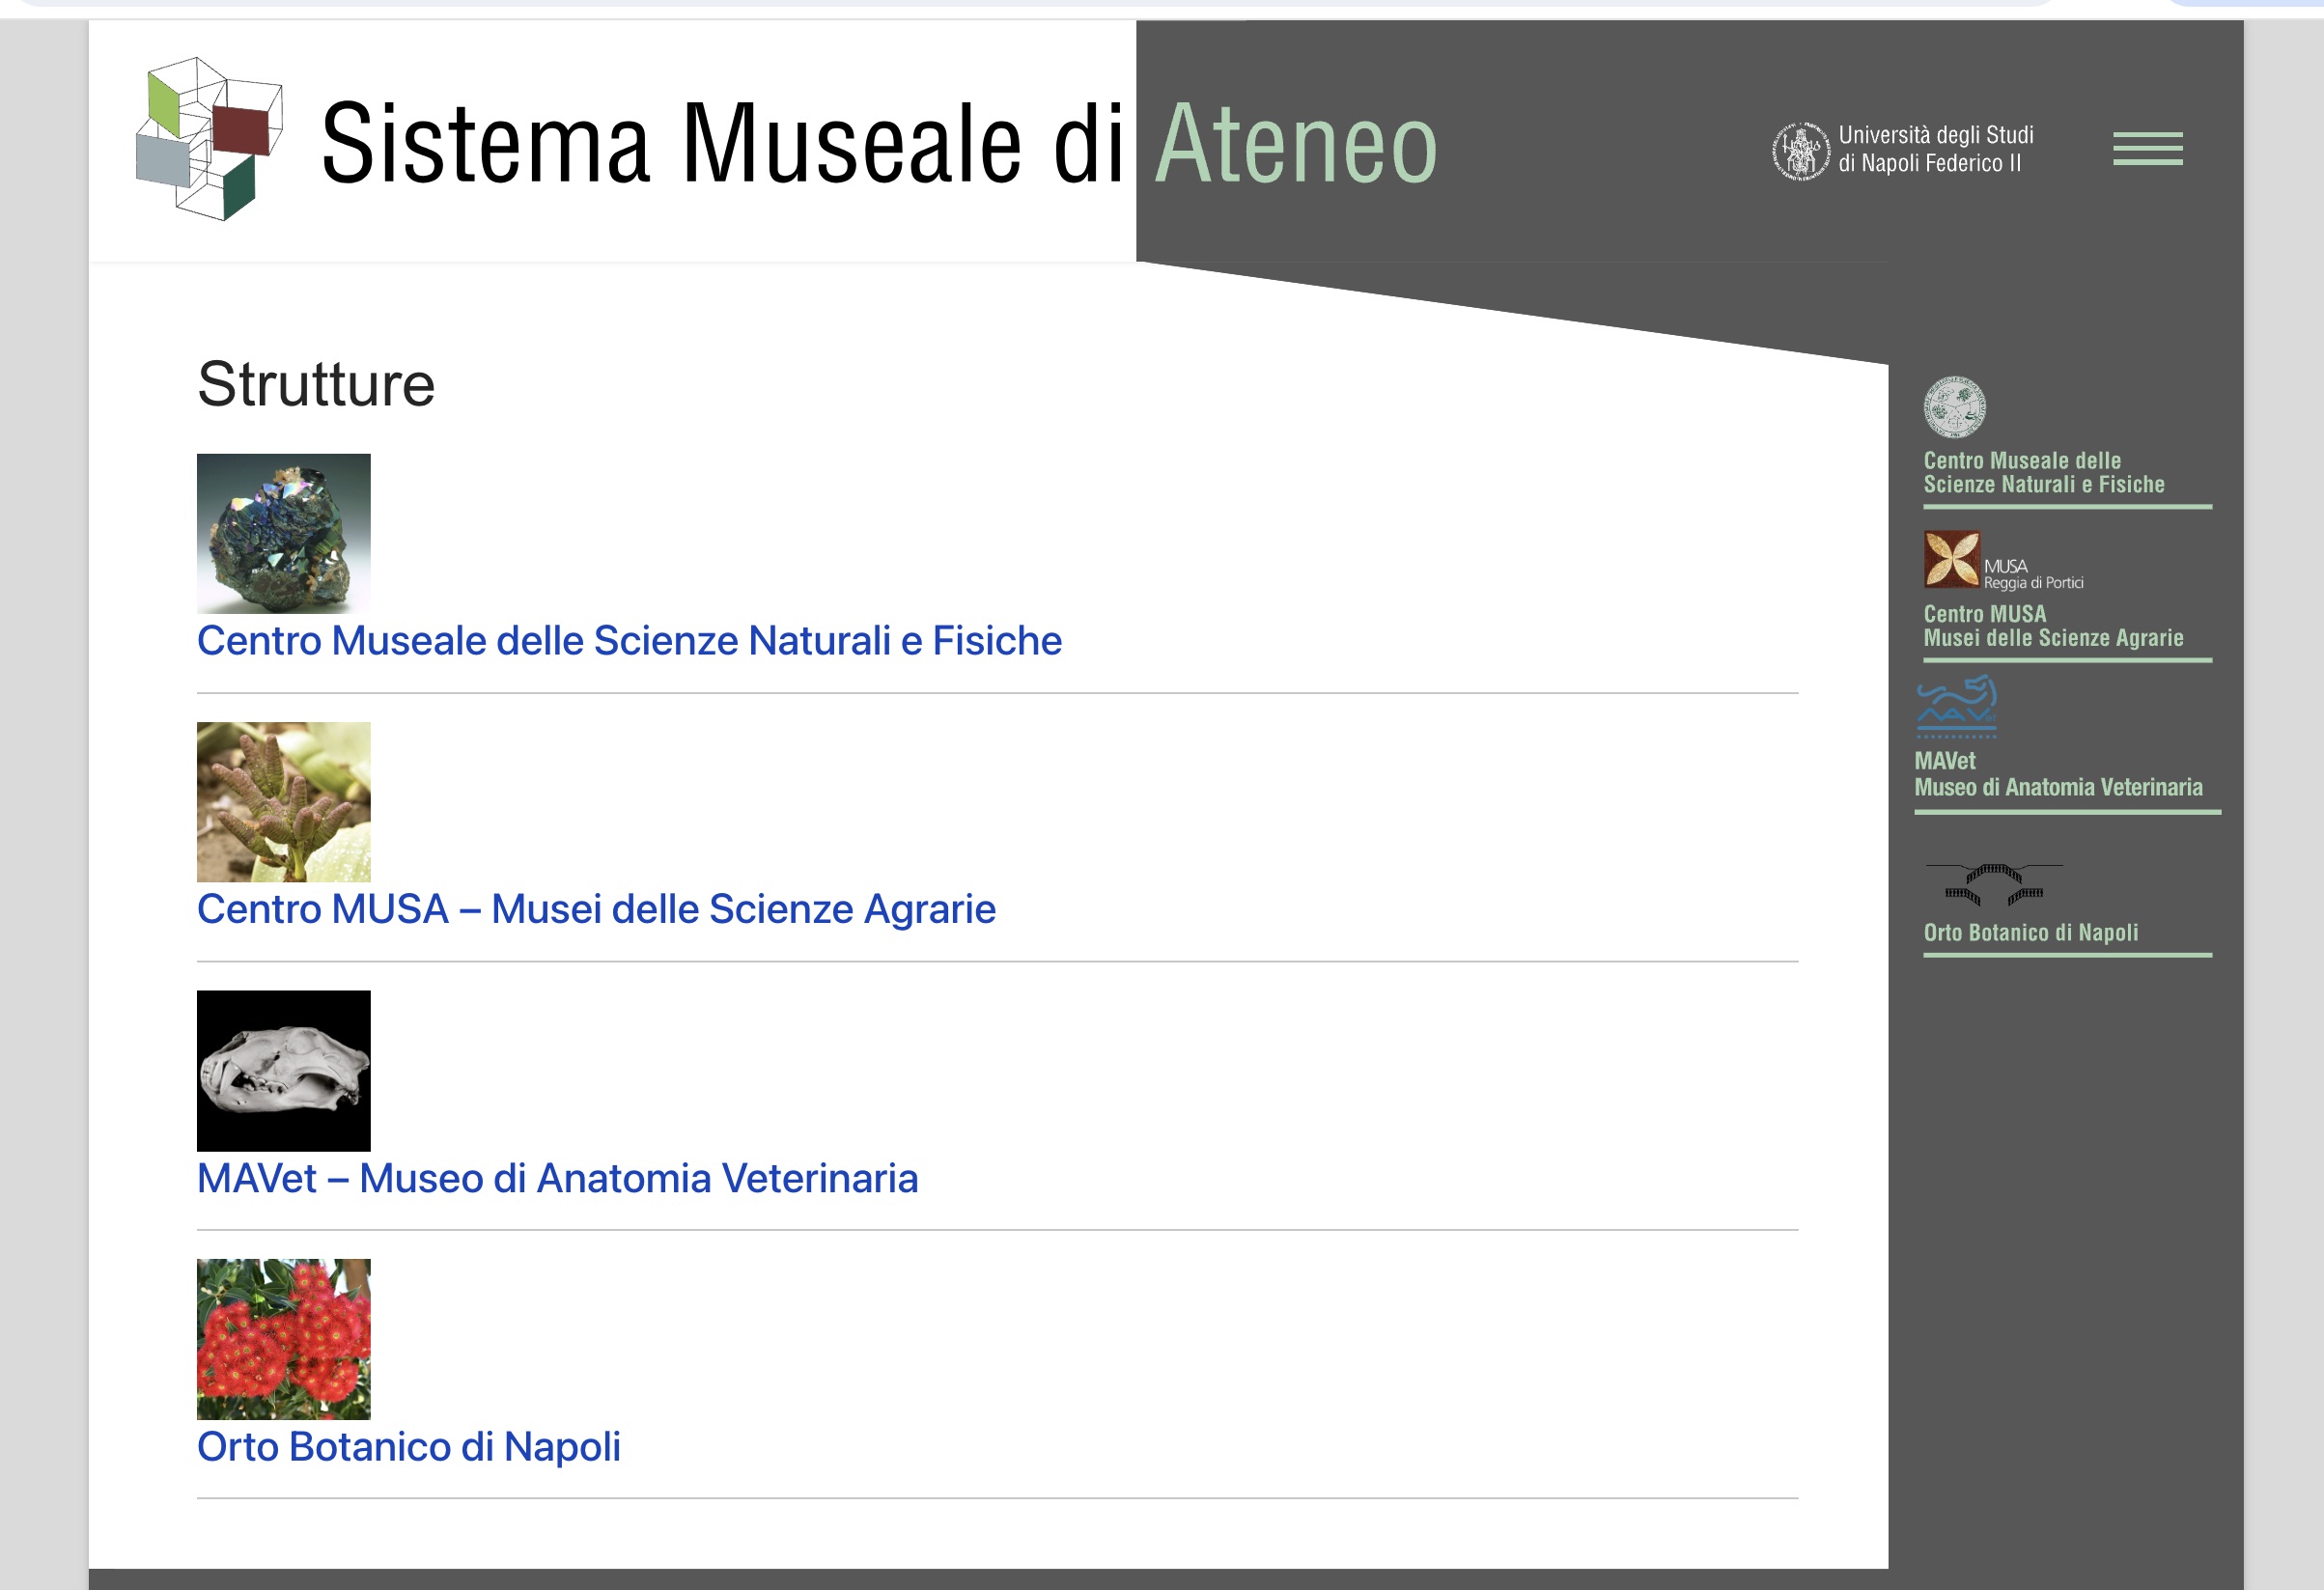Click the round Centro Museale sidebar emblem
2324x1590 pixels.
(1954, 407)
